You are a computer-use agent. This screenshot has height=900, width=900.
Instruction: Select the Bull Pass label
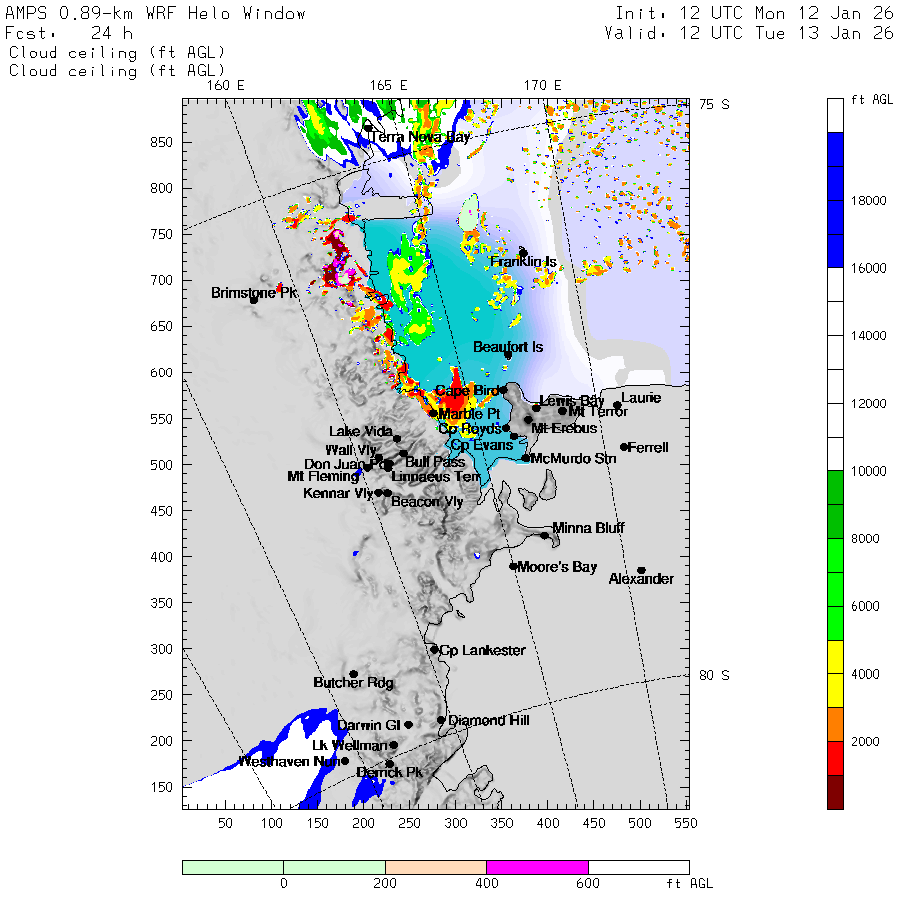point(435,462)
